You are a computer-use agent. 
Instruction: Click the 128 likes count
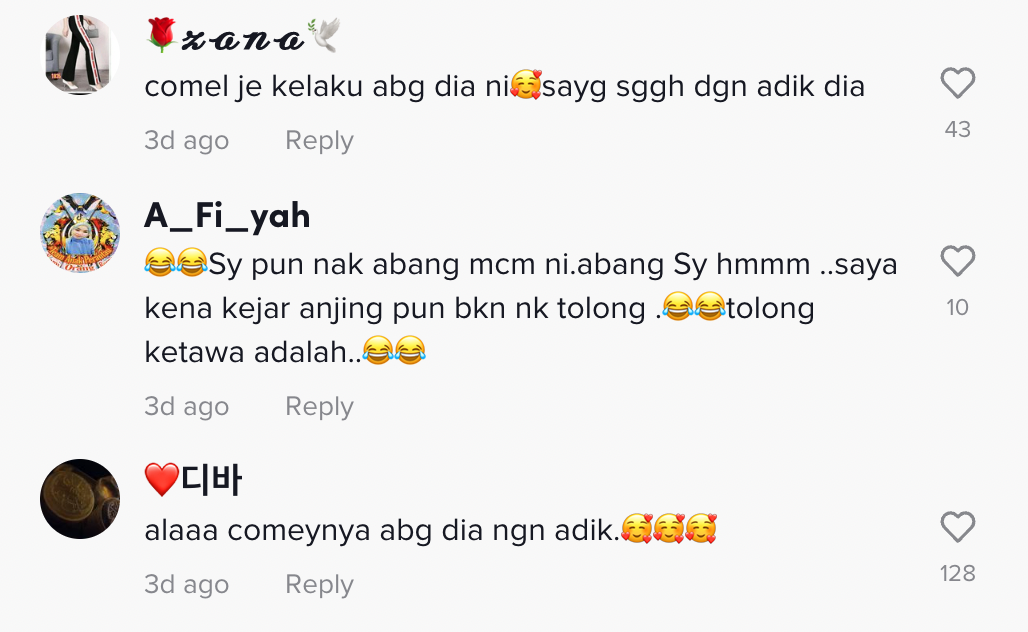point(958,574)
